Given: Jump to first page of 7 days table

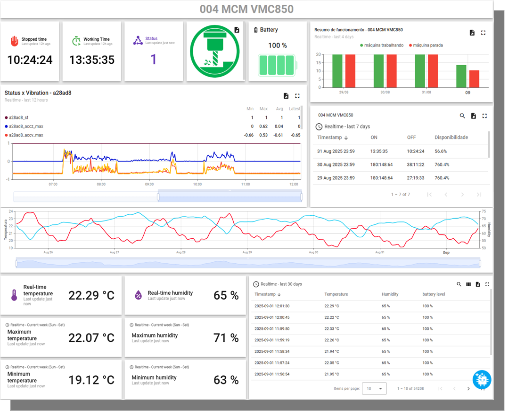Looking at the screenshot, I should (429, 194).
